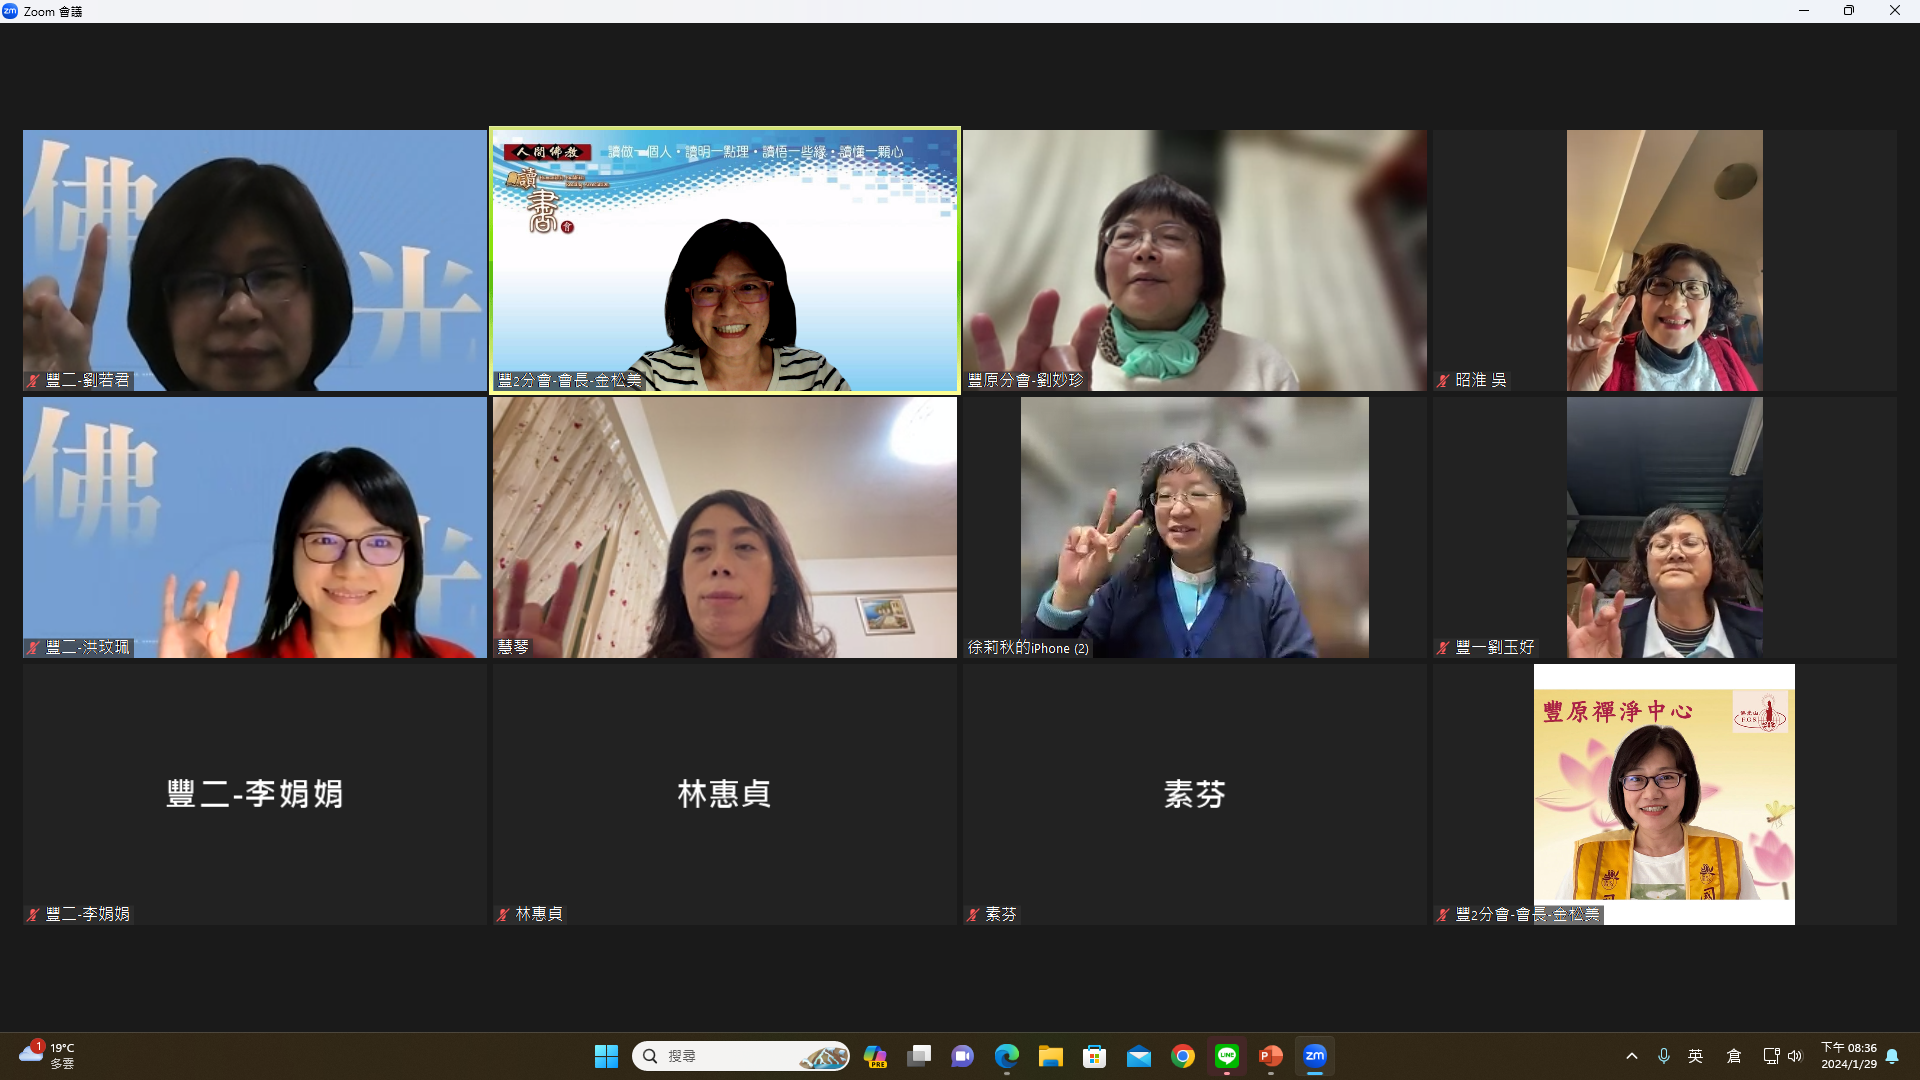This screenshot has width=1920, height=1080.
Task: Open PowerPoint from the taskbar
Action: click(x=1270, y=1056)
